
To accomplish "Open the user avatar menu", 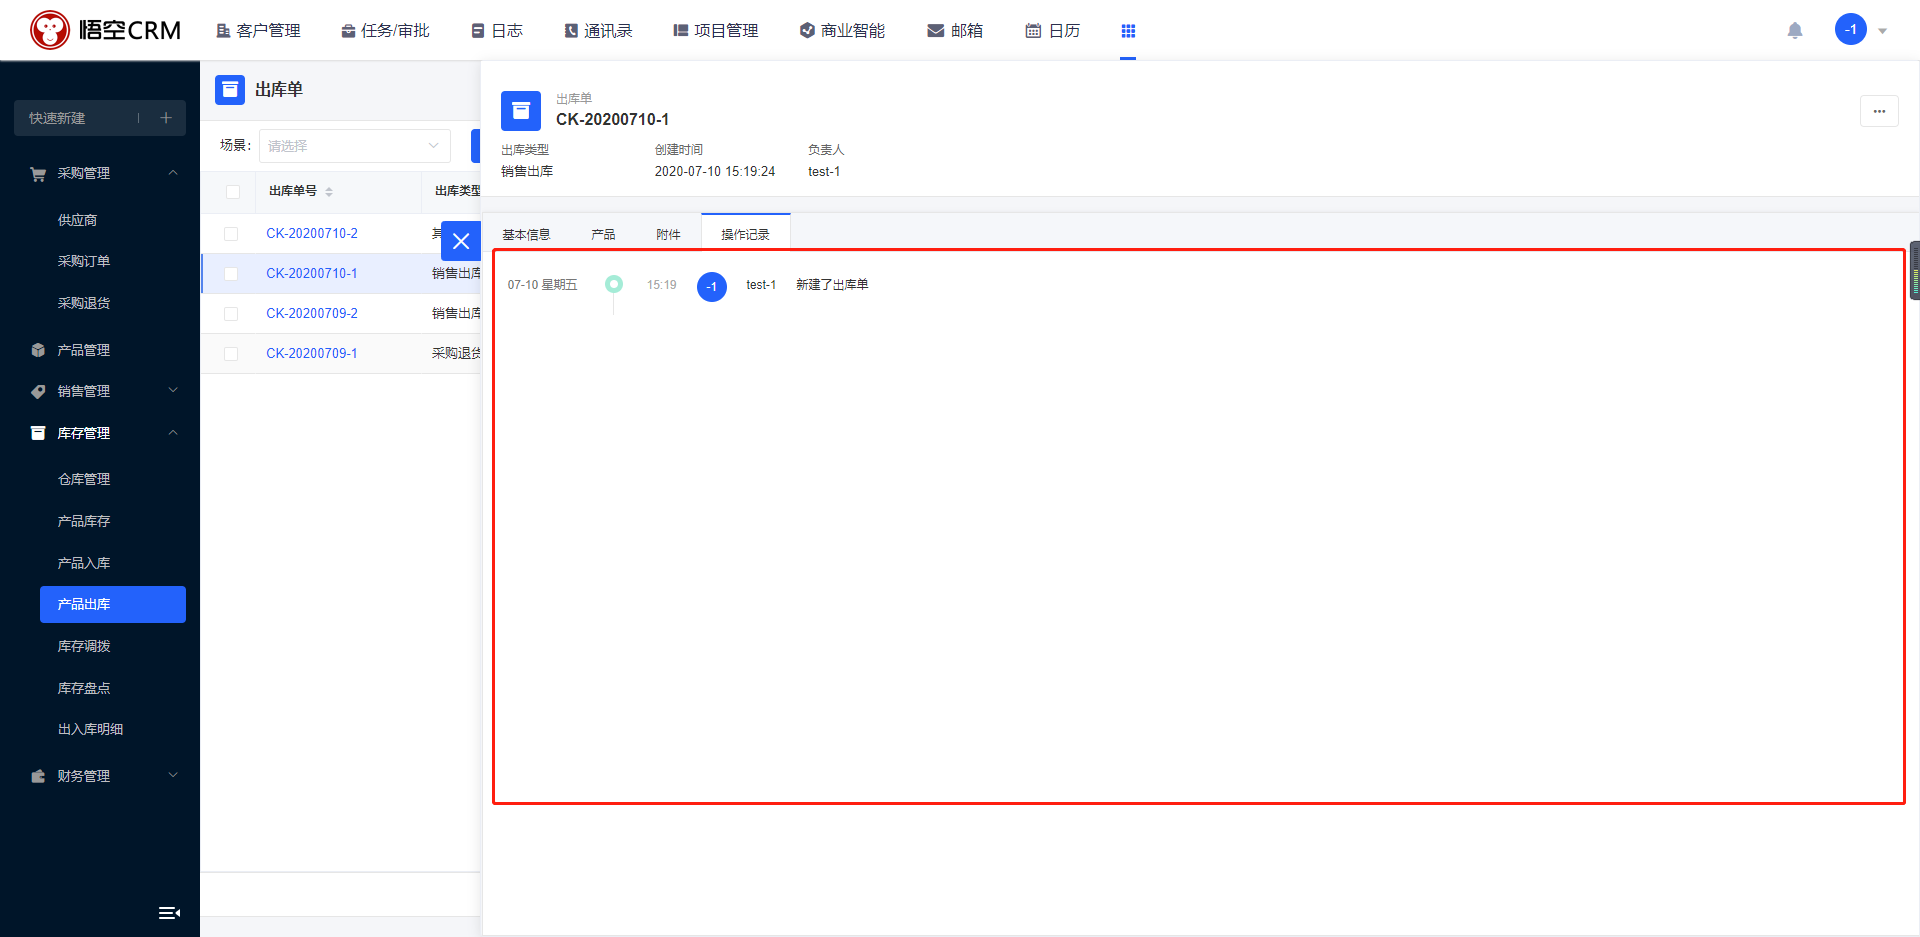I will point(1851,29).
